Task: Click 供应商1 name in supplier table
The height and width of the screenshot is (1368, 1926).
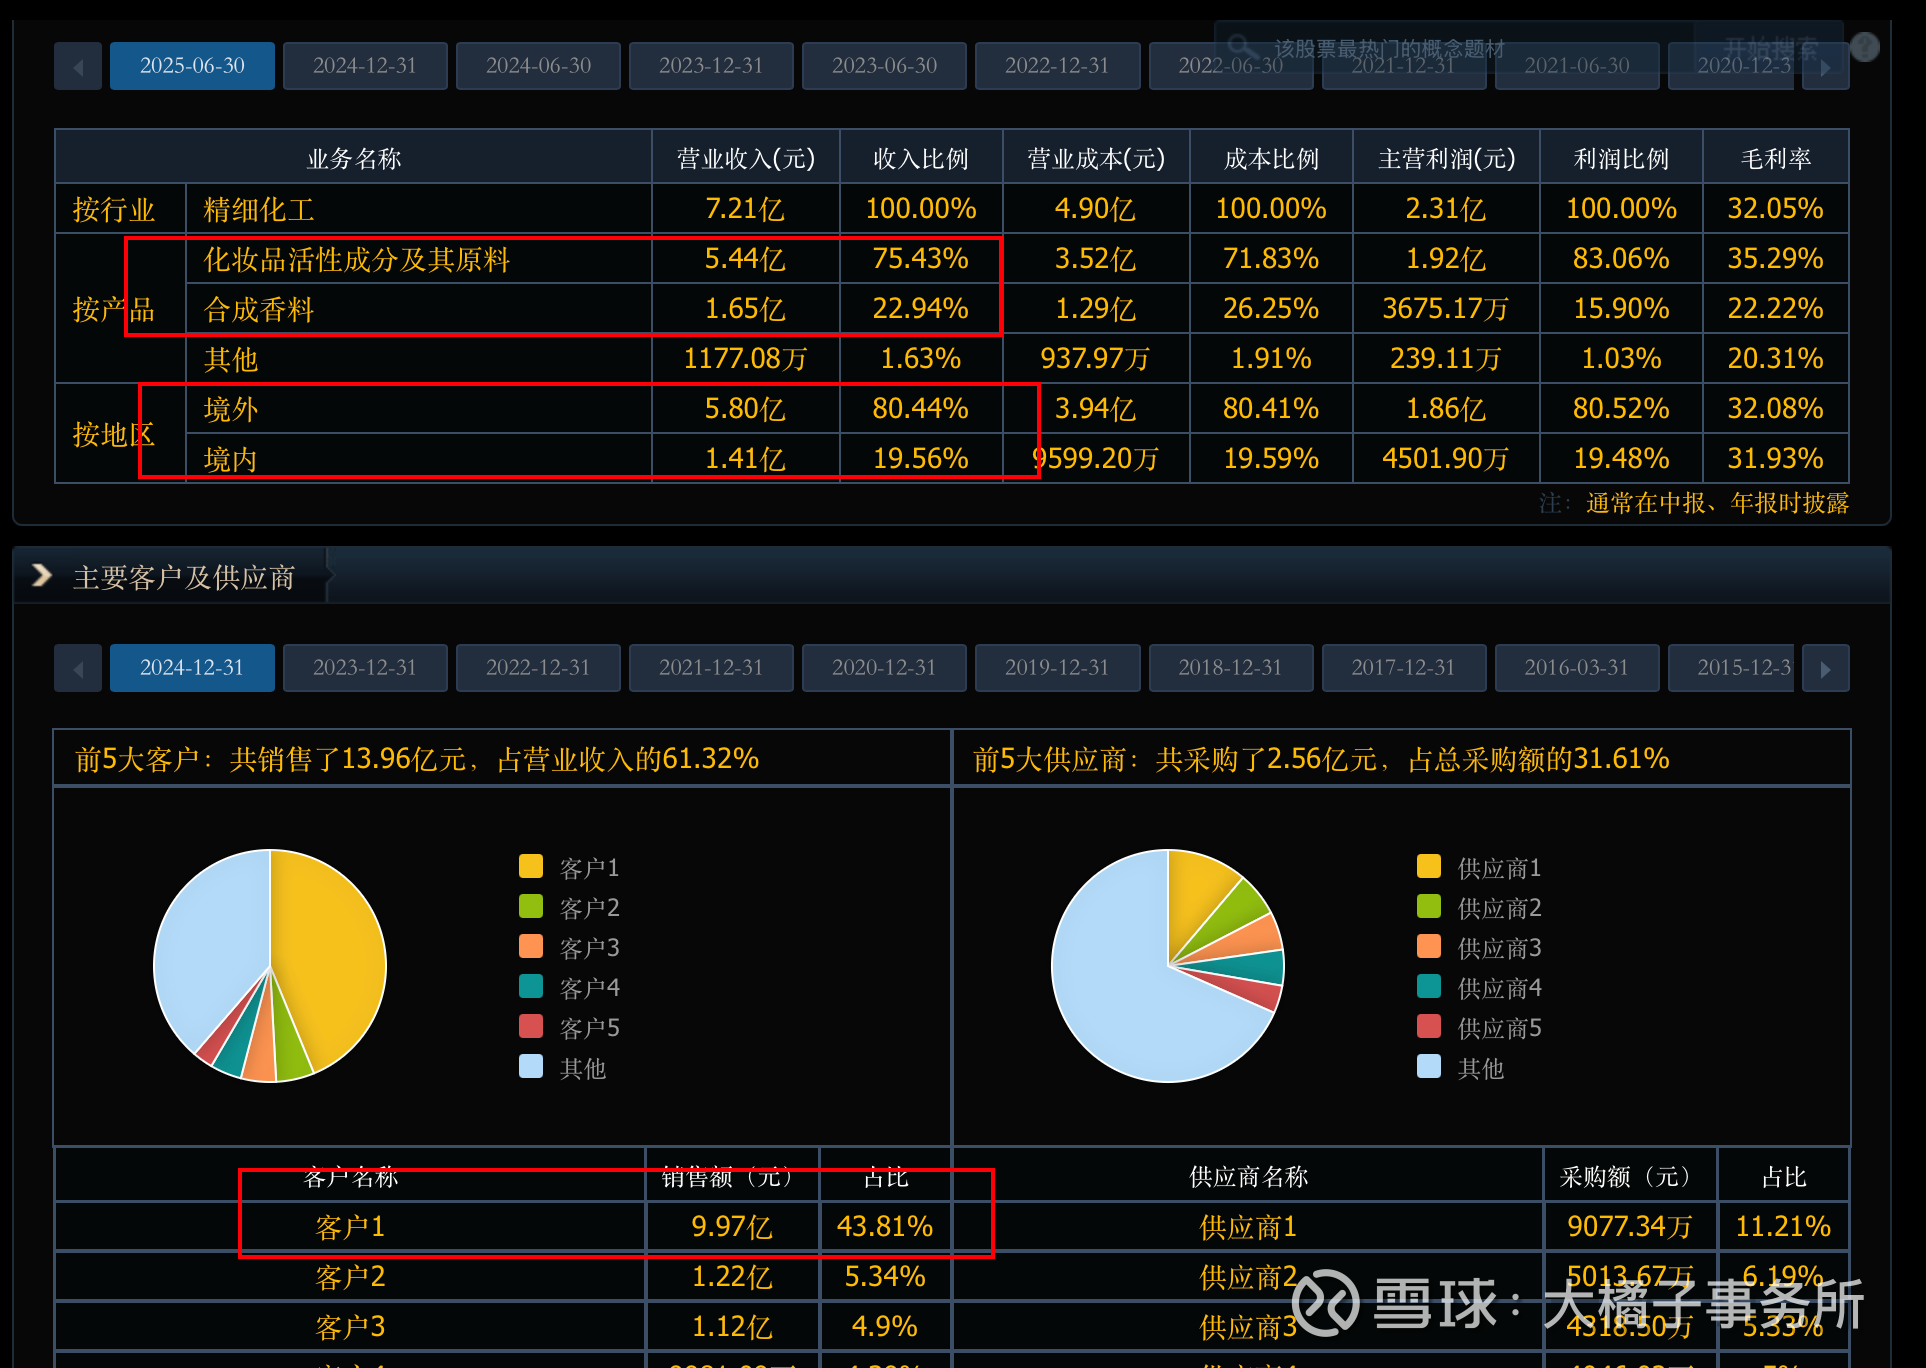Action: click(1247, 1226)
